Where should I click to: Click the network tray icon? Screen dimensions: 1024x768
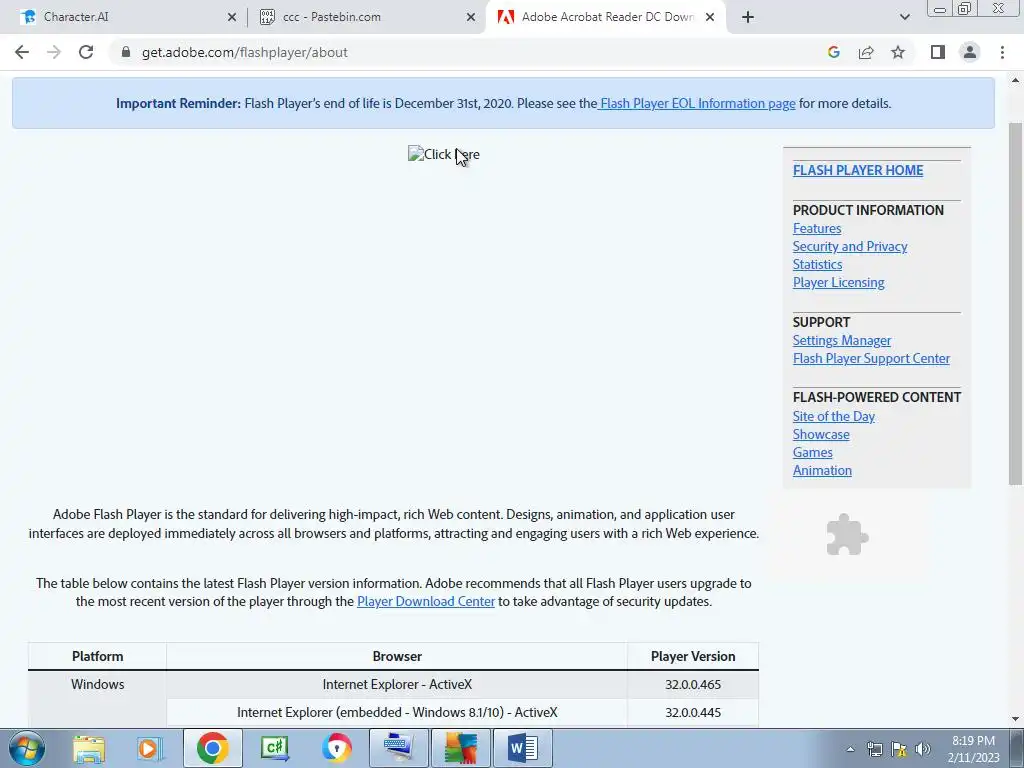[x=874, y=750]
